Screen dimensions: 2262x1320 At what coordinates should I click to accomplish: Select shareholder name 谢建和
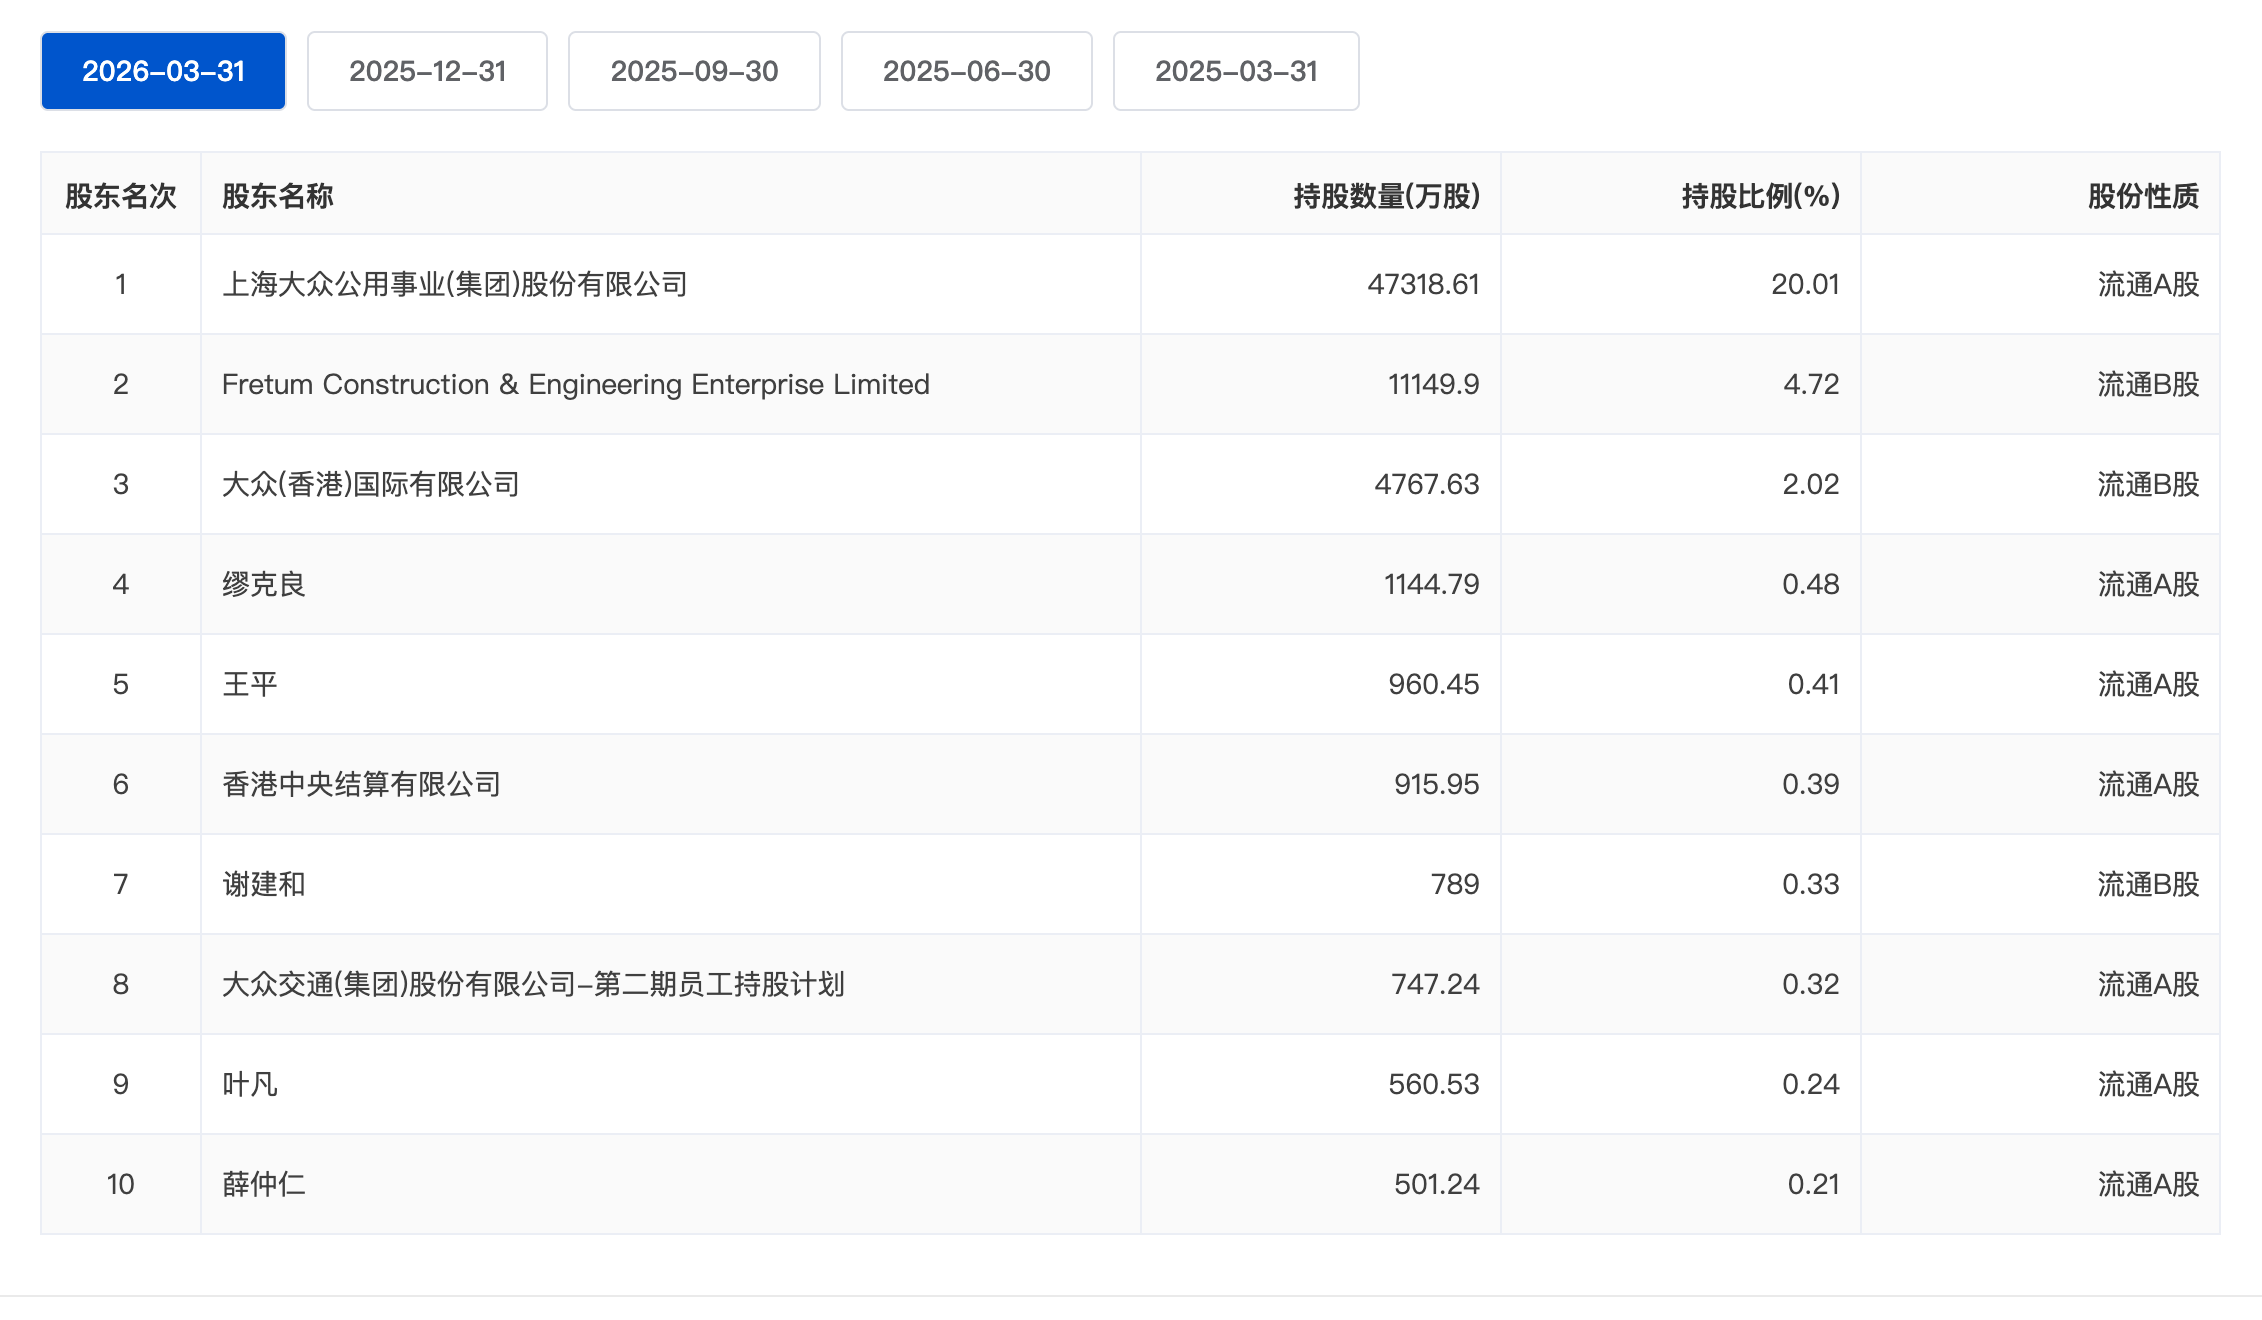(264, 884)
